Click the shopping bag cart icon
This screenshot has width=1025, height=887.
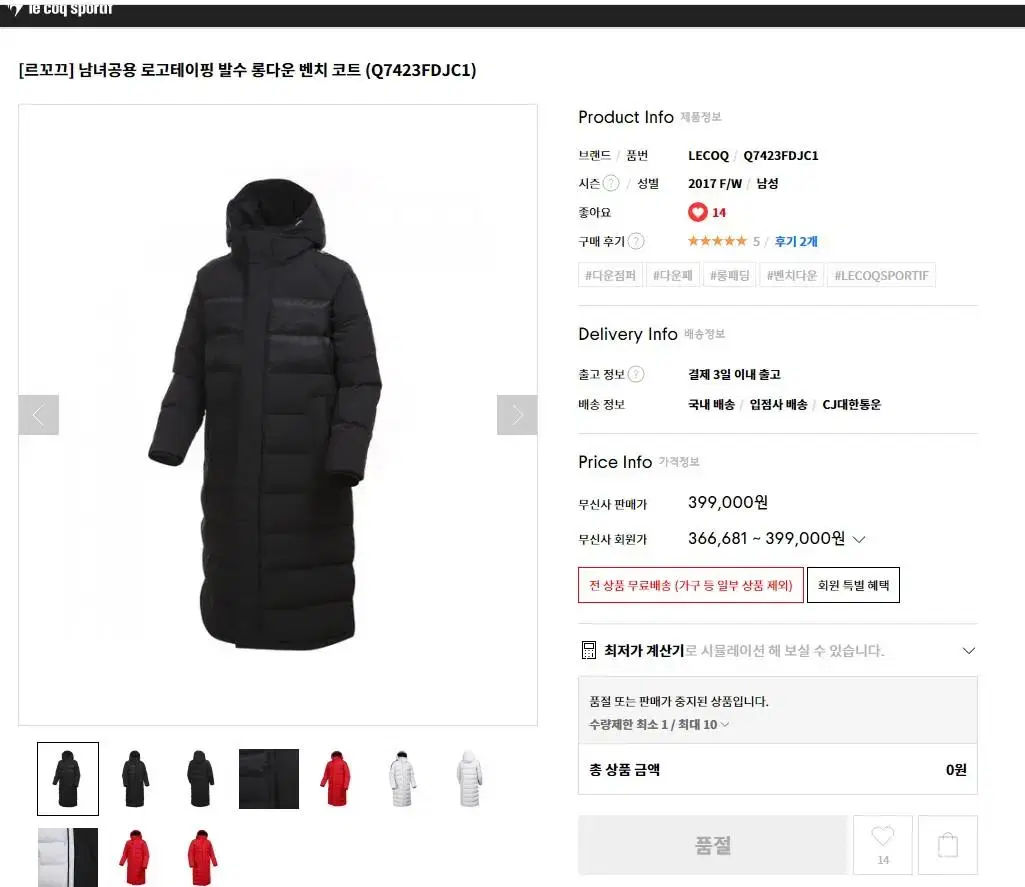948,845
